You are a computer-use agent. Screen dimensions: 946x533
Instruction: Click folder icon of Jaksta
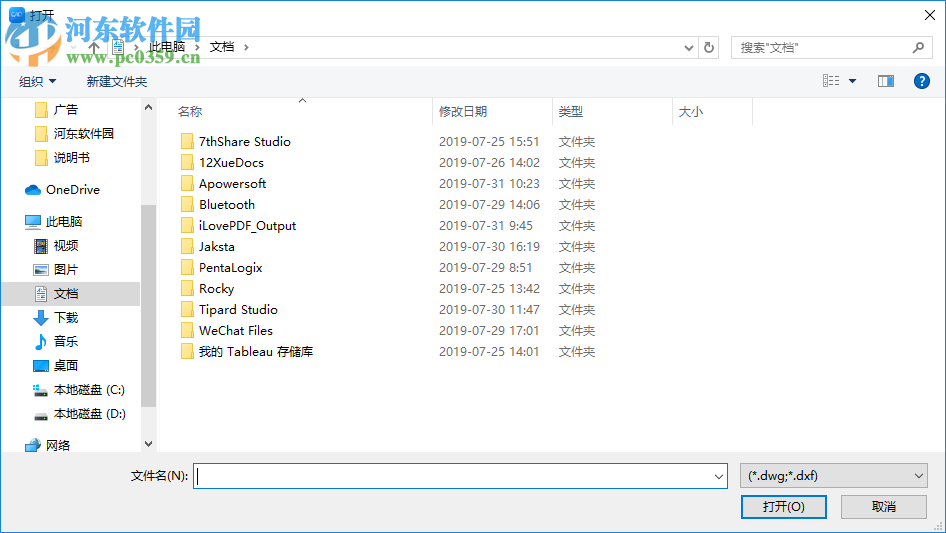187,247
